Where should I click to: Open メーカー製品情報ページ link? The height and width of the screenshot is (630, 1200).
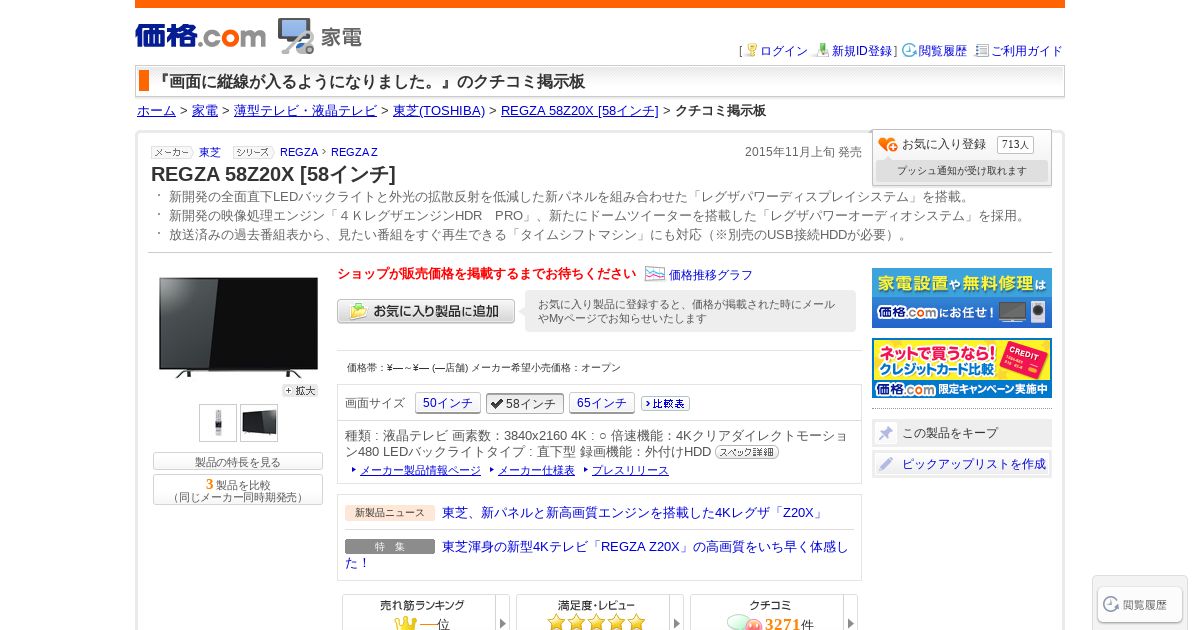tap(420, 470)
